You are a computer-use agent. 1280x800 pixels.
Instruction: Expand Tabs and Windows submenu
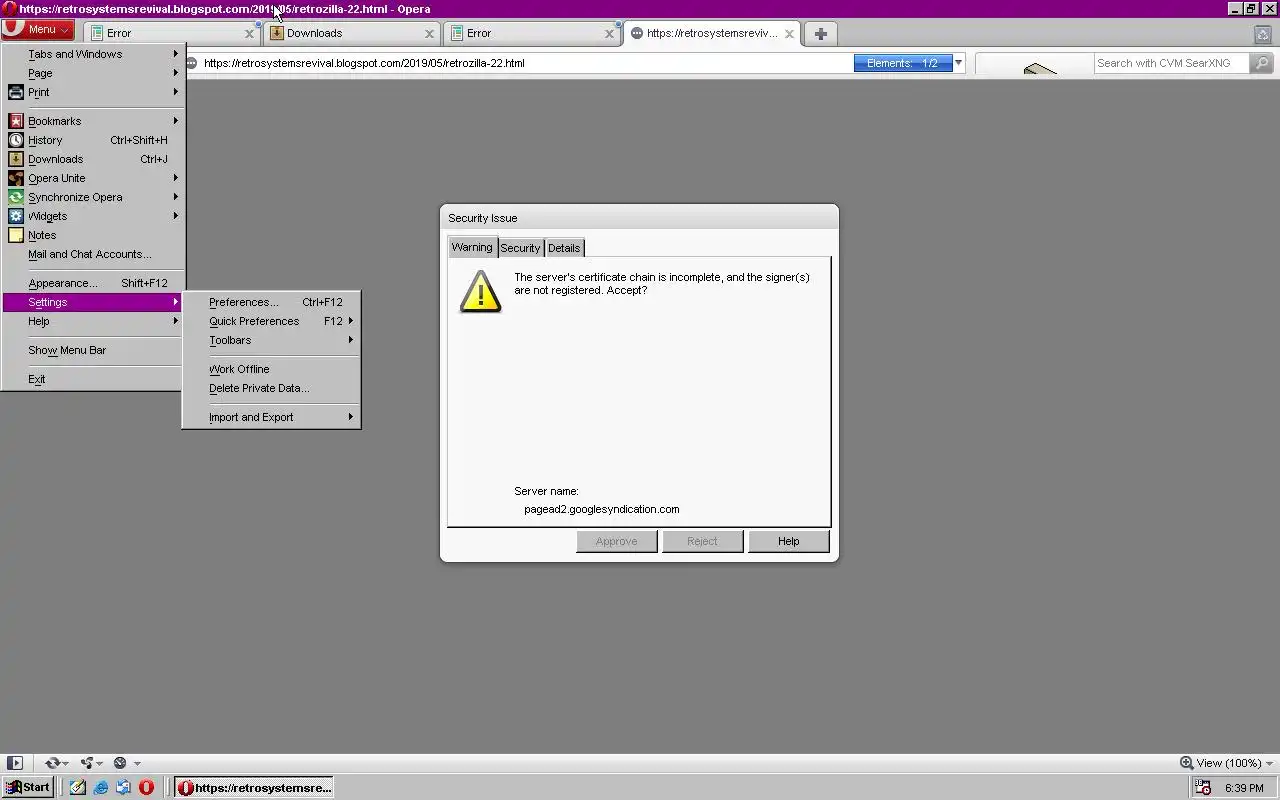click(x=91, y=54)
